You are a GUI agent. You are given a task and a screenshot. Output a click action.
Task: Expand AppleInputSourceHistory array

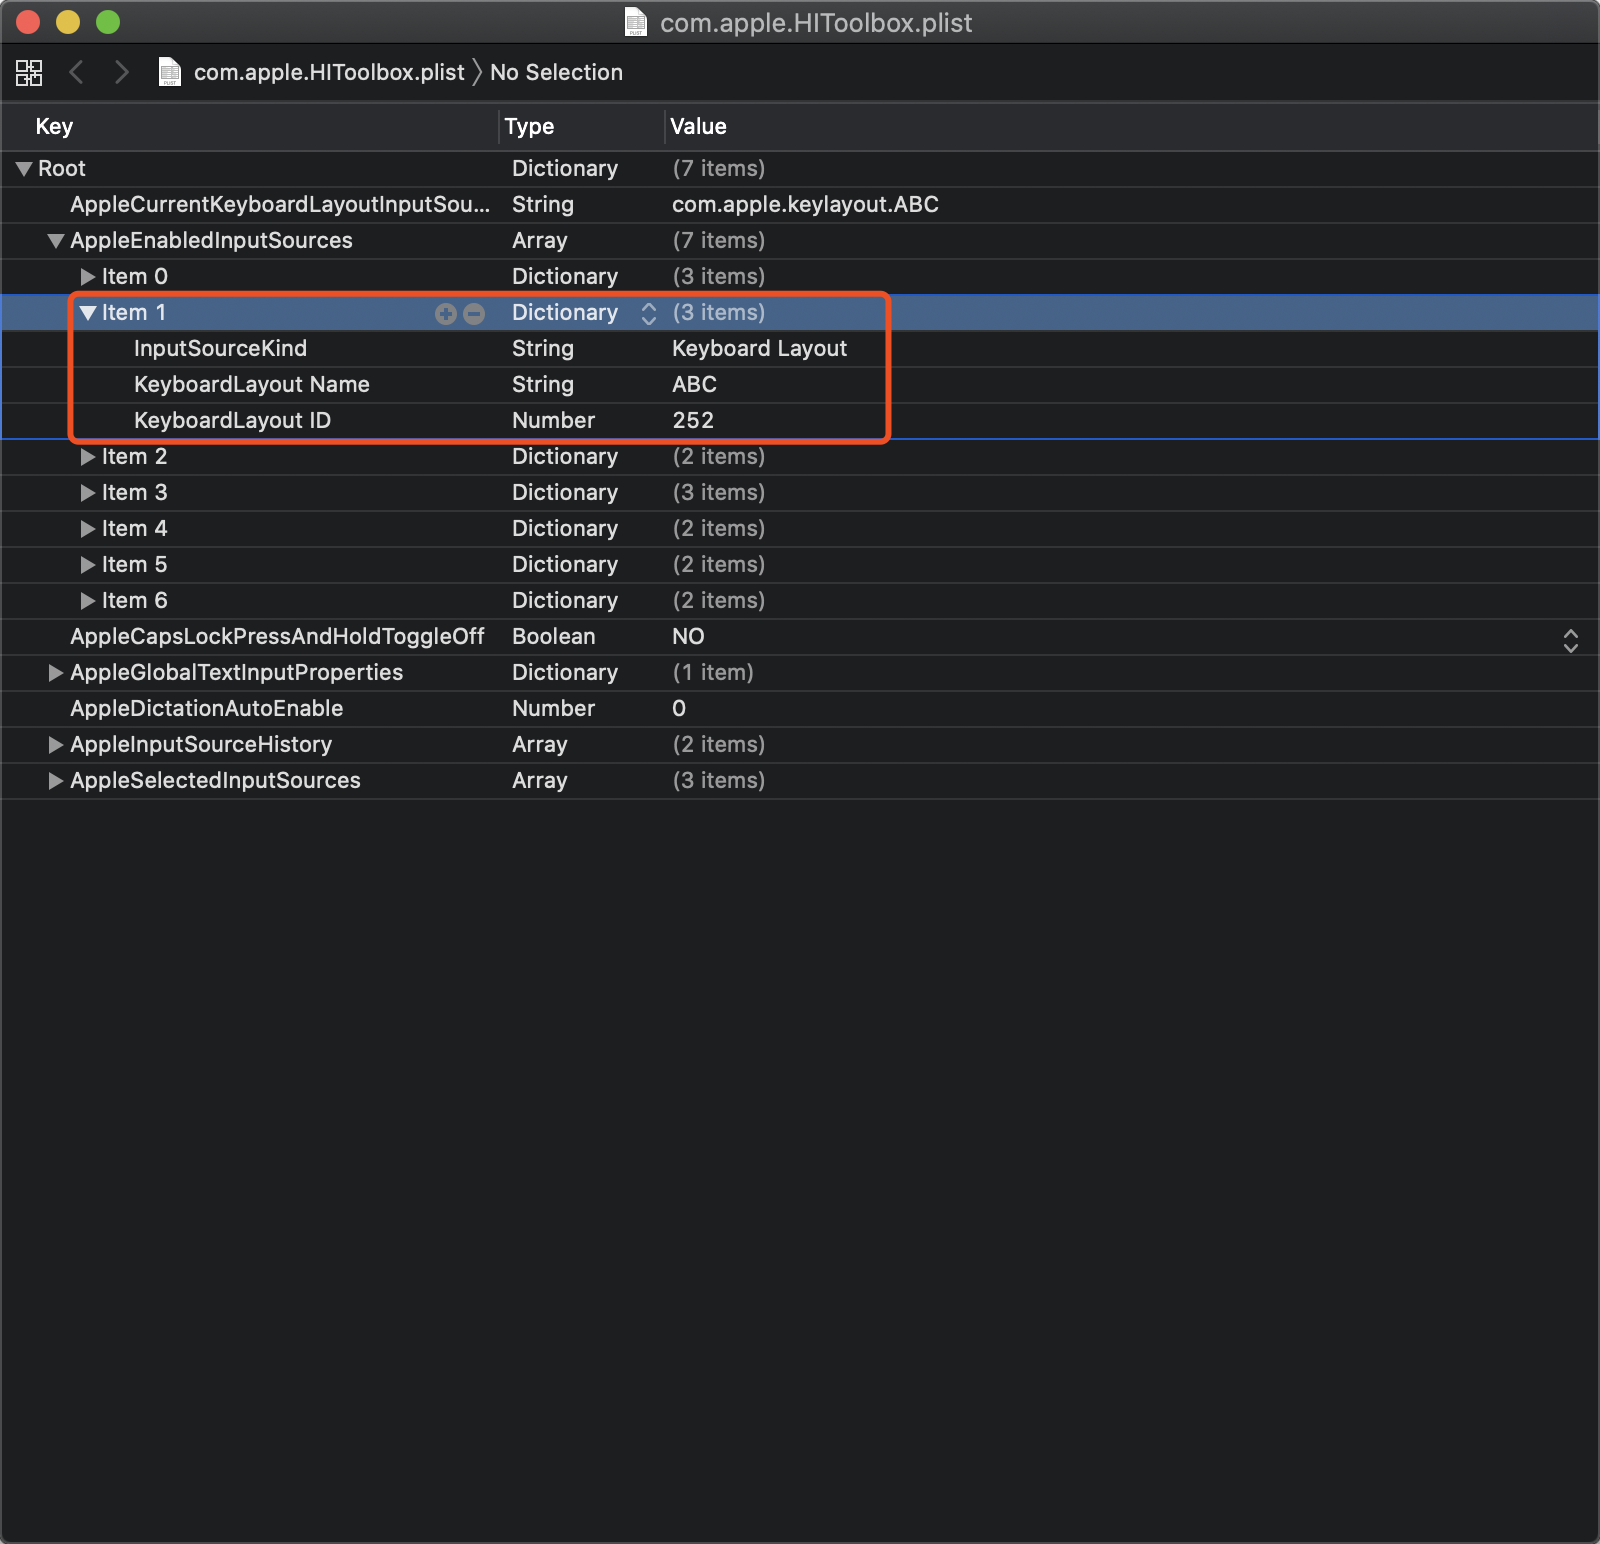coord(56,745)
